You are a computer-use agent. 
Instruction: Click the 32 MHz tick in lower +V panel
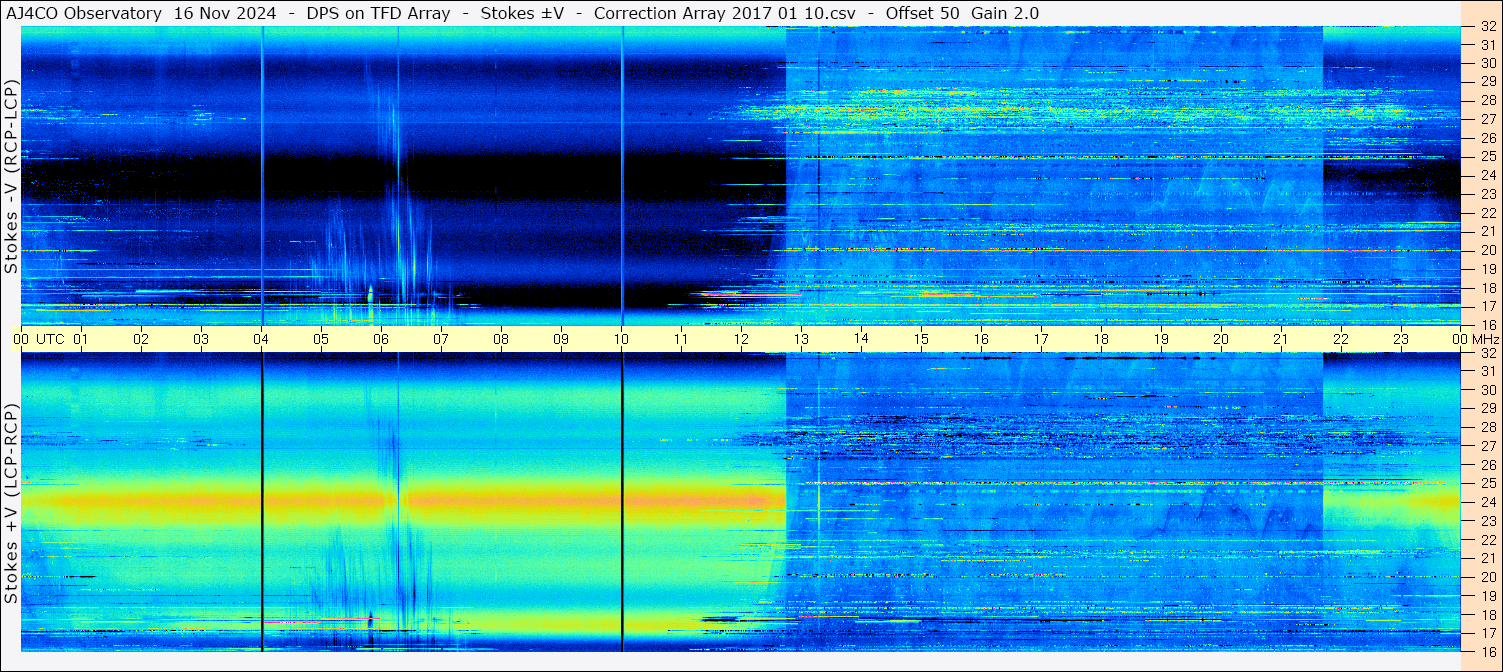coord(1488,353)
